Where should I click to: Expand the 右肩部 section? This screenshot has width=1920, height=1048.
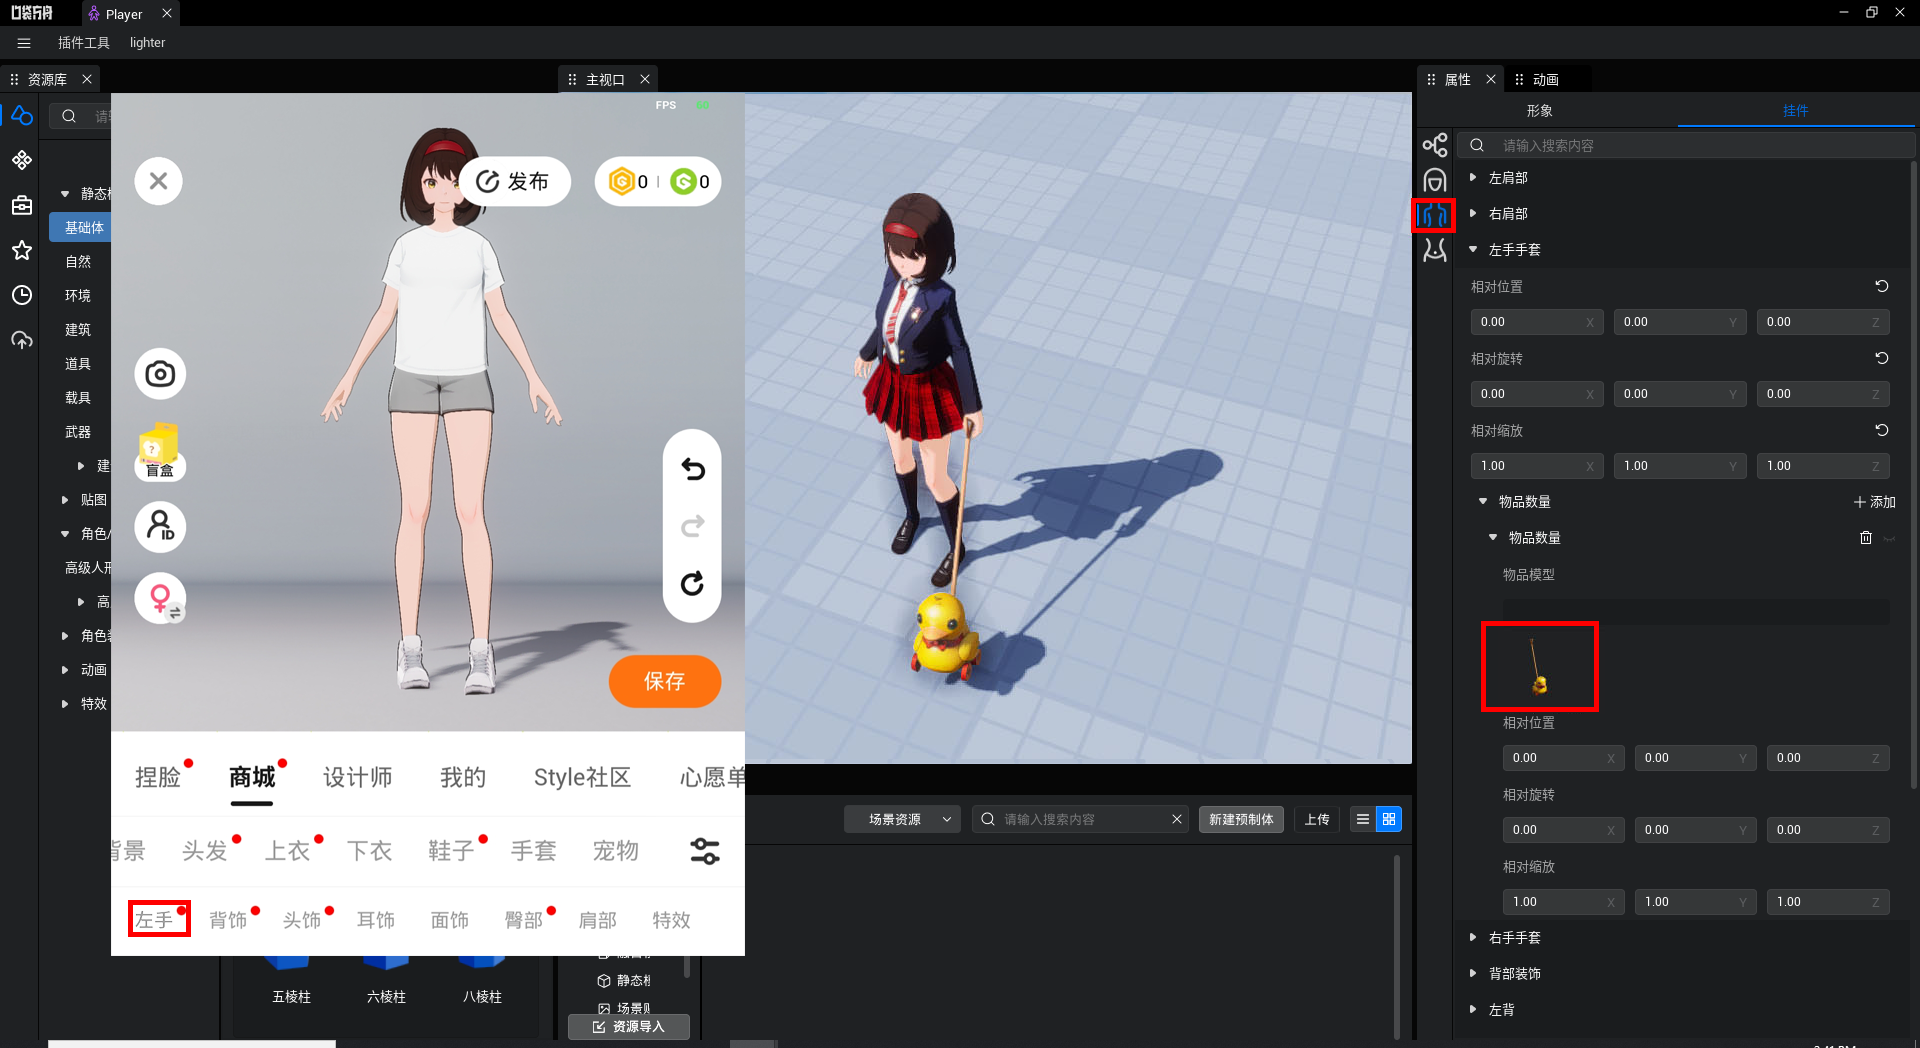pyautogui.click(x=1473, y=213)
